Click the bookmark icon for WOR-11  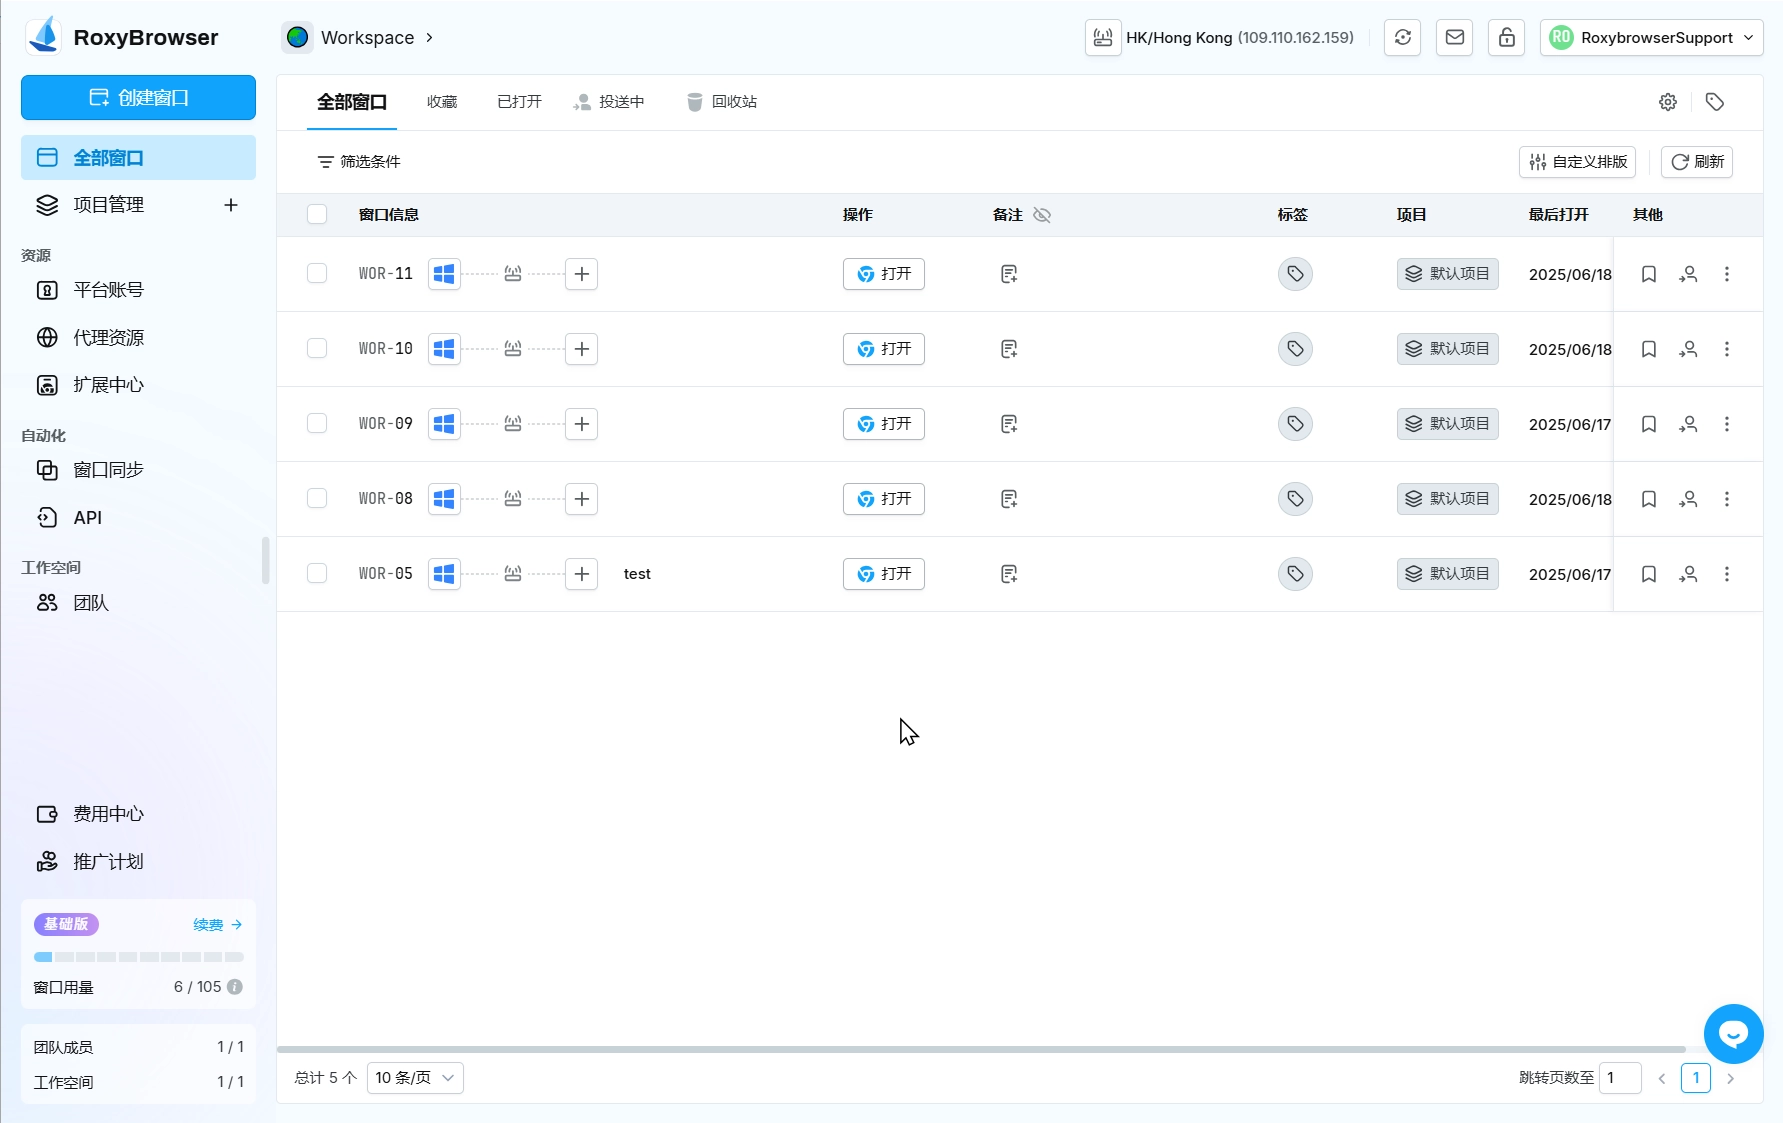[x=1648, y=274]
